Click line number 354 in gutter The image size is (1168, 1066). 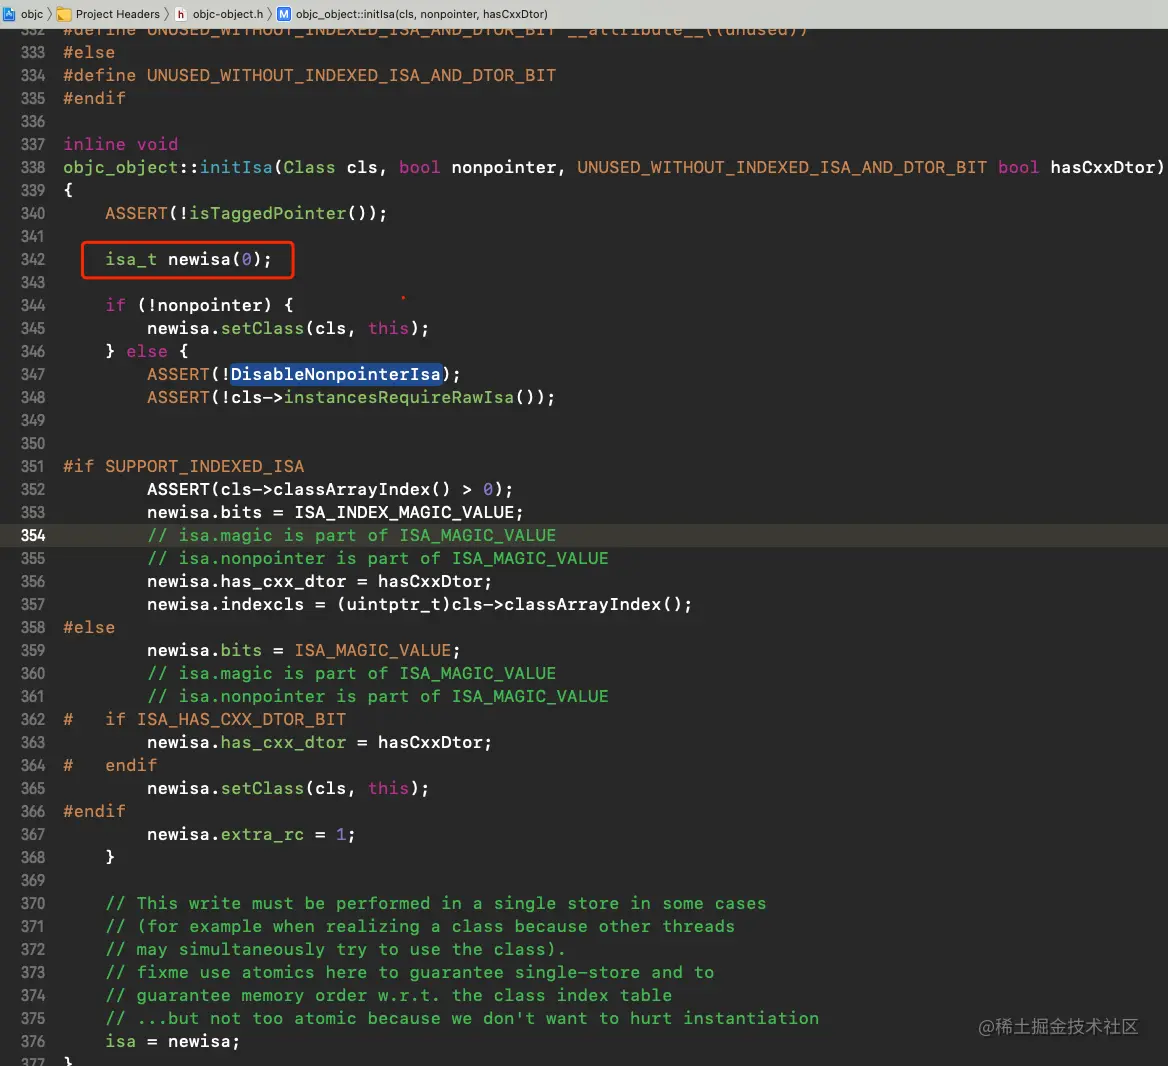[x=33, y=536]
